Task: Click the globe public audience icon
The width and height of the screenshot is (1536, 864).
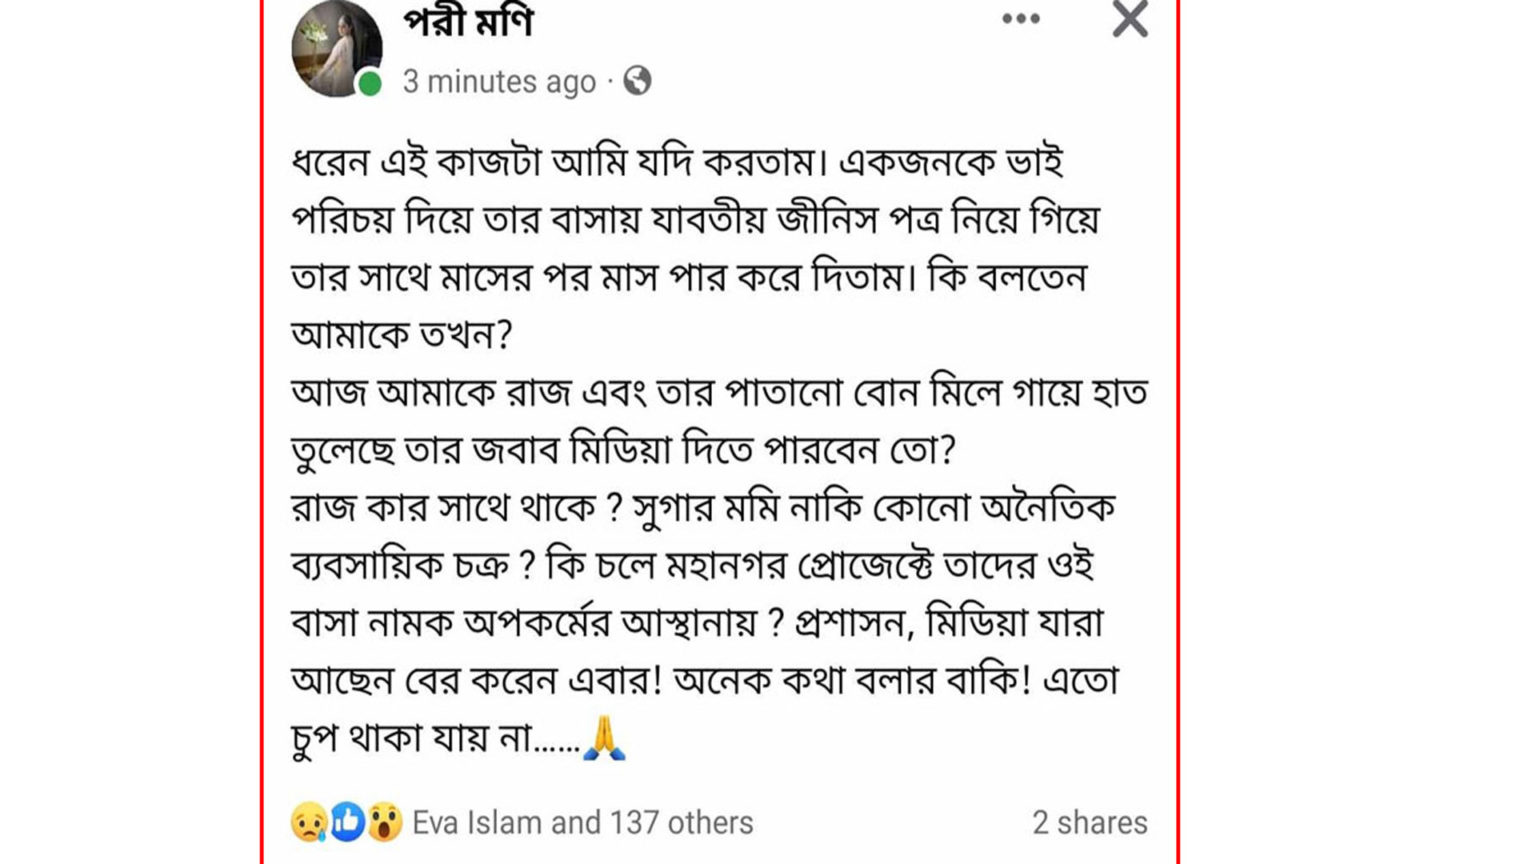Action: coord(637,80)
